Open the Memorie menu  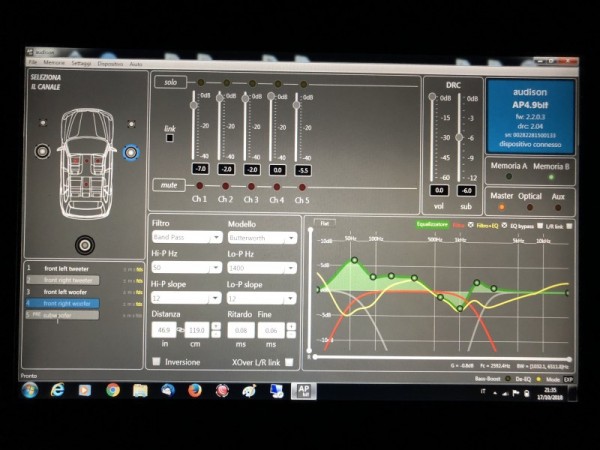coord(54,62)
